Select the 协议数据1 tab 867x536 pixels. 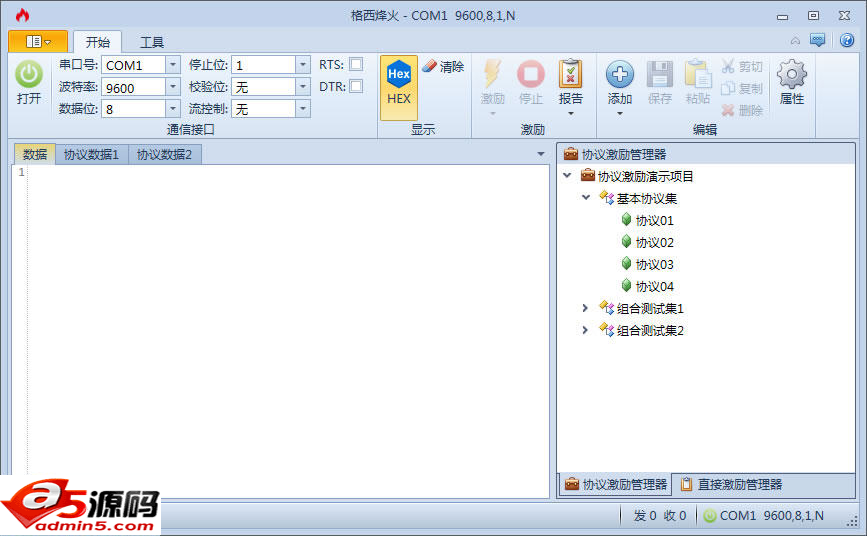[x=91, y=154]
